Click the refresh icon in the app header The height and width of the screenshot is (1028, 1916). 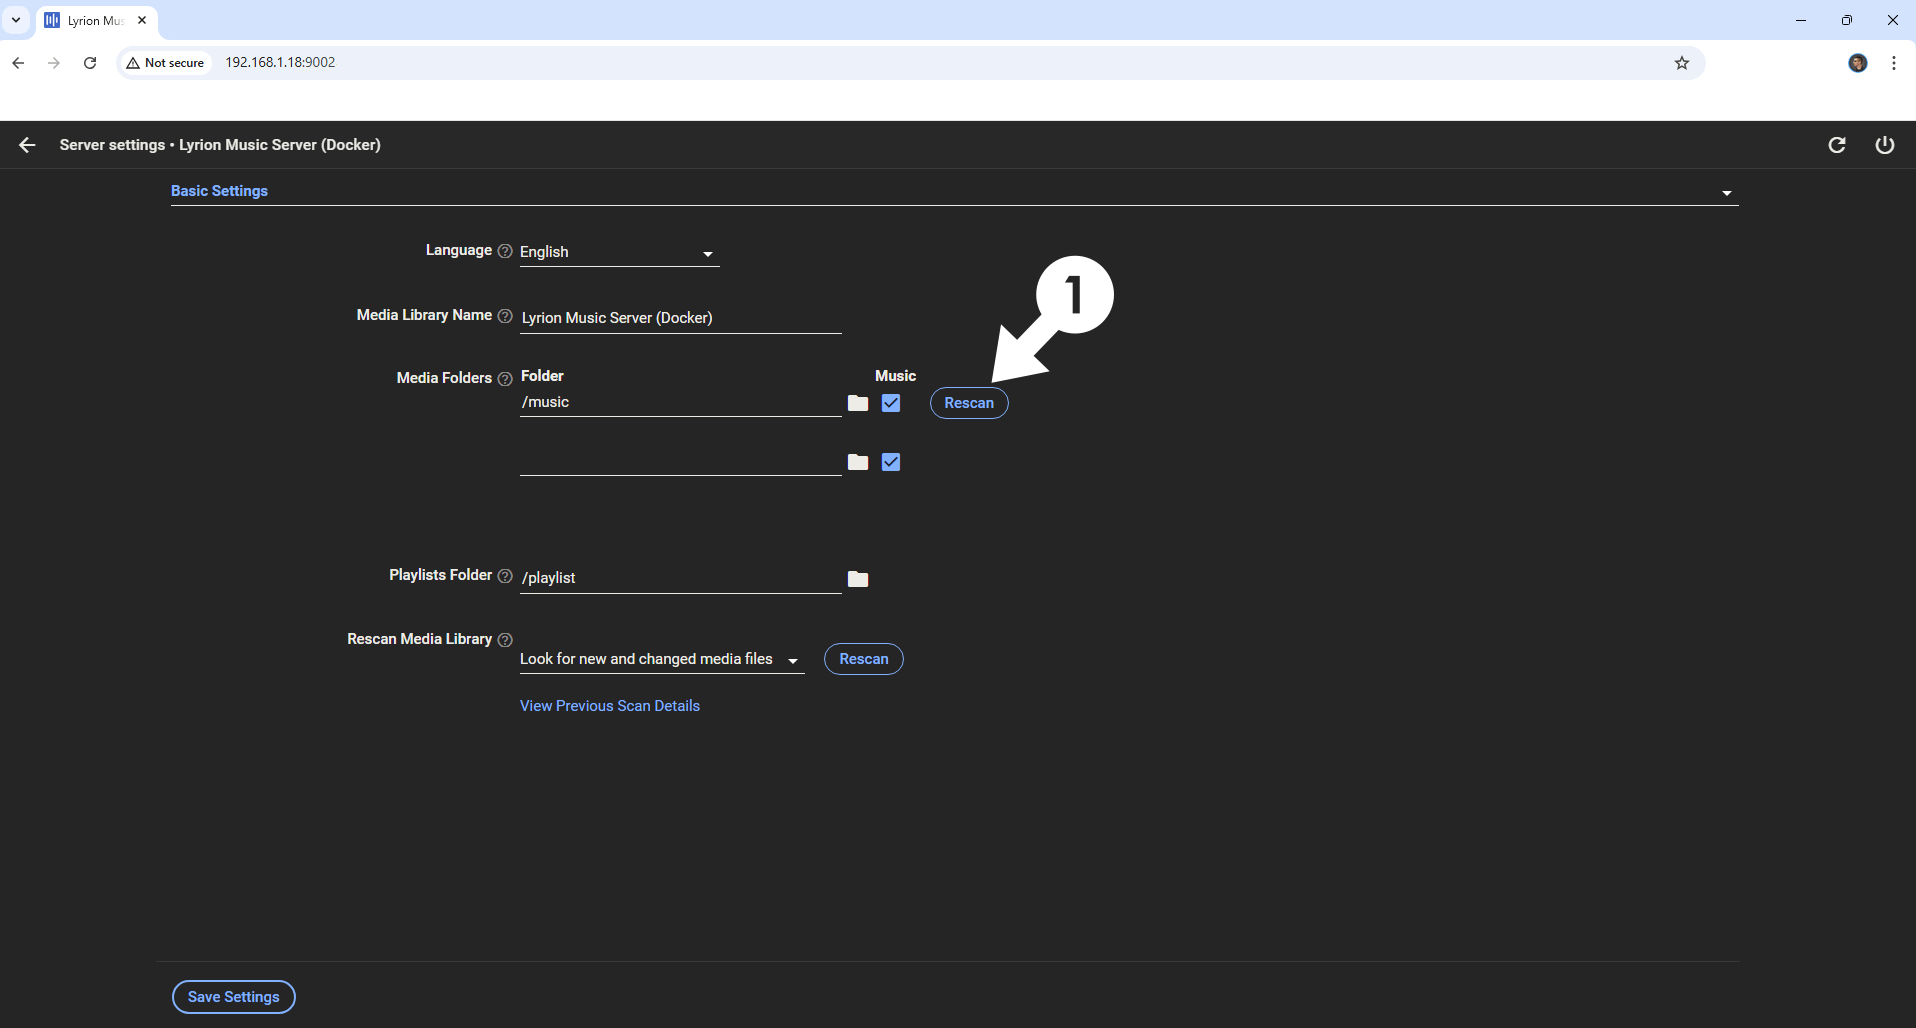click(1836, 145)
